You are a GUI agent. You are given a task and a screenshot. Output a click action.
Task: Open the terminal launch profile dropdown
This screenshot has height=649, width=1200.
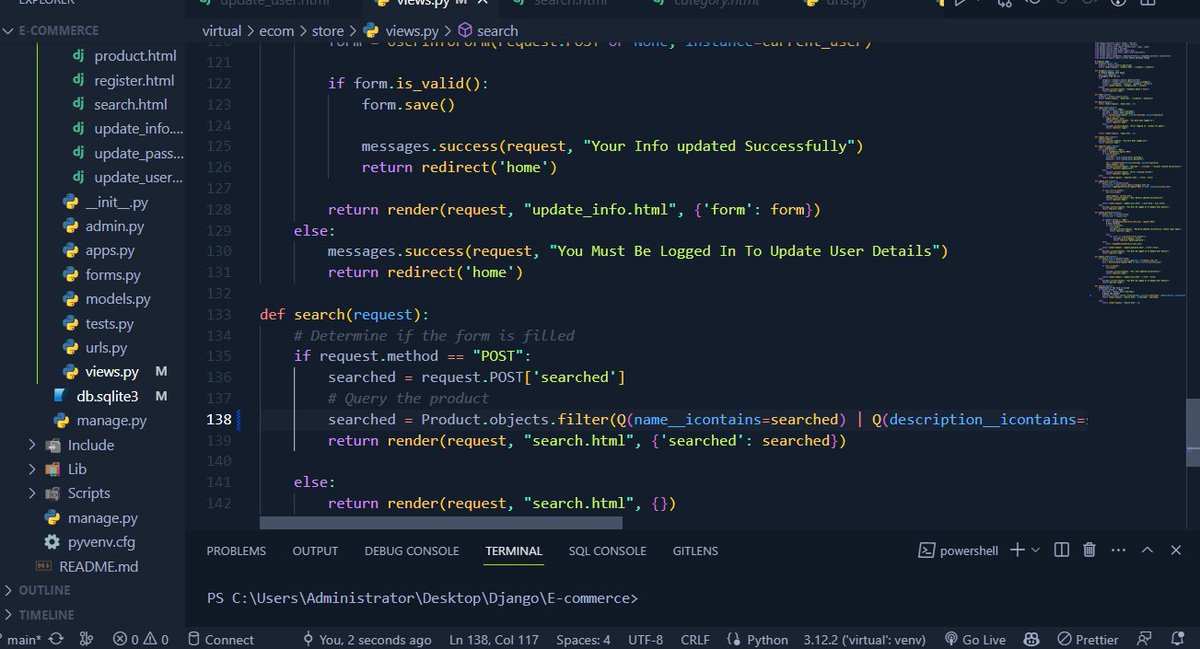coord(1036,550)
